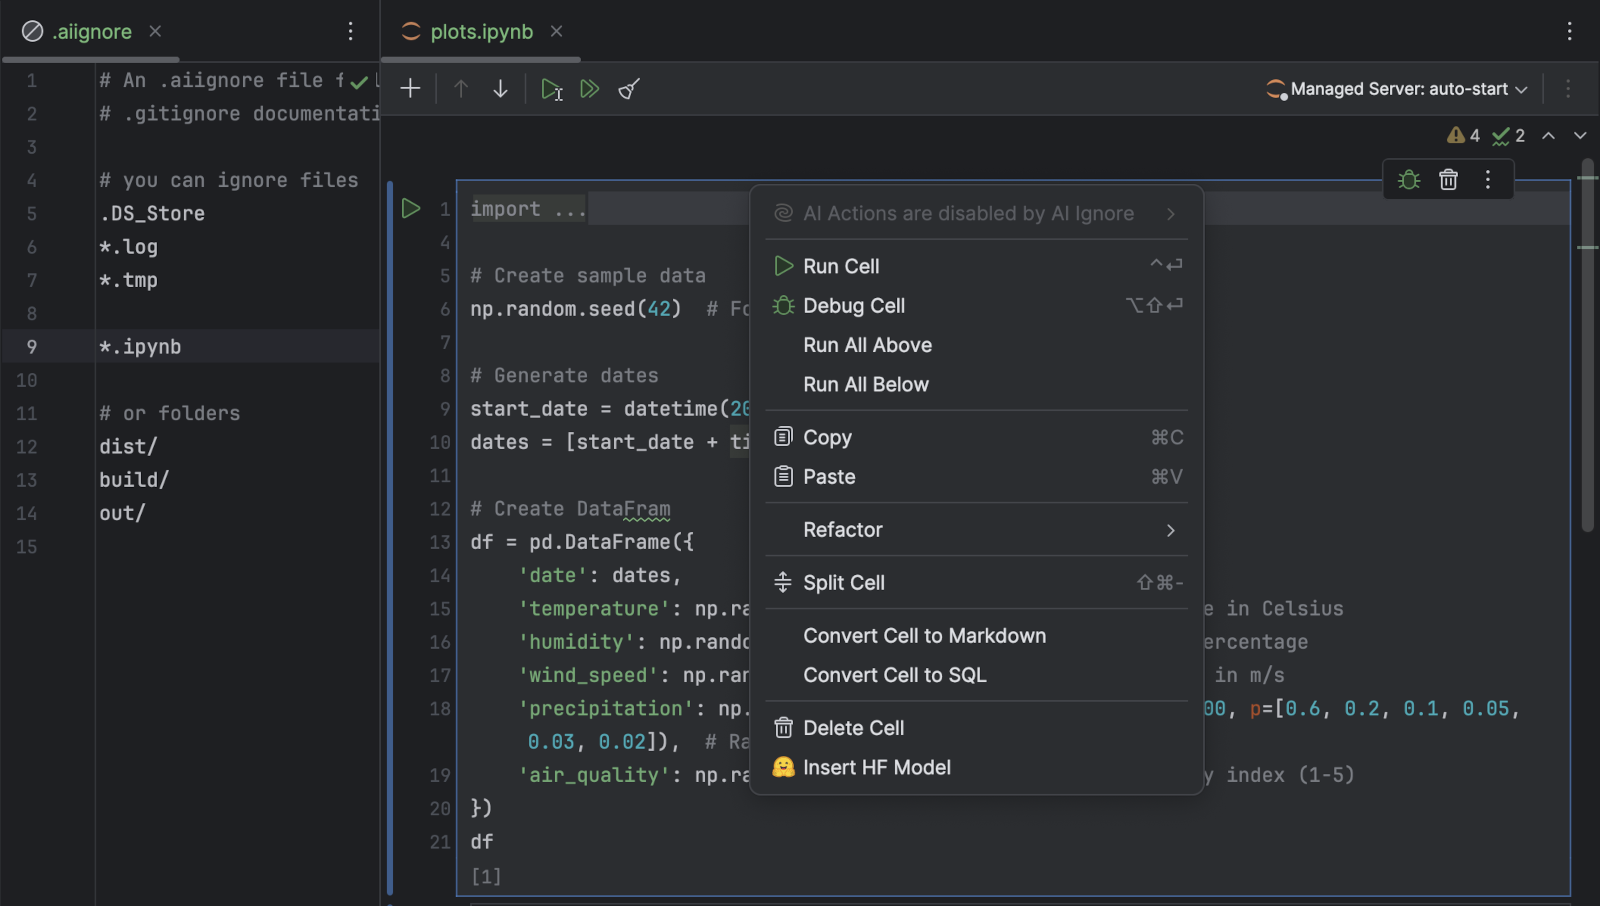Open cell floating toolbar more options
This screenshot has width=1600, height=906.
point(1488,179)
